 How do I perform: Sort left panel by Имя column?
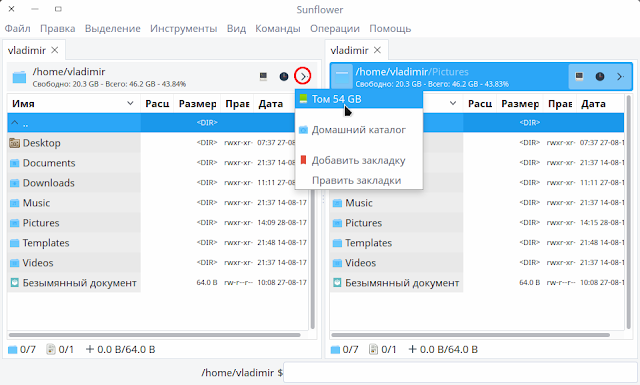[x=73, y=104]
